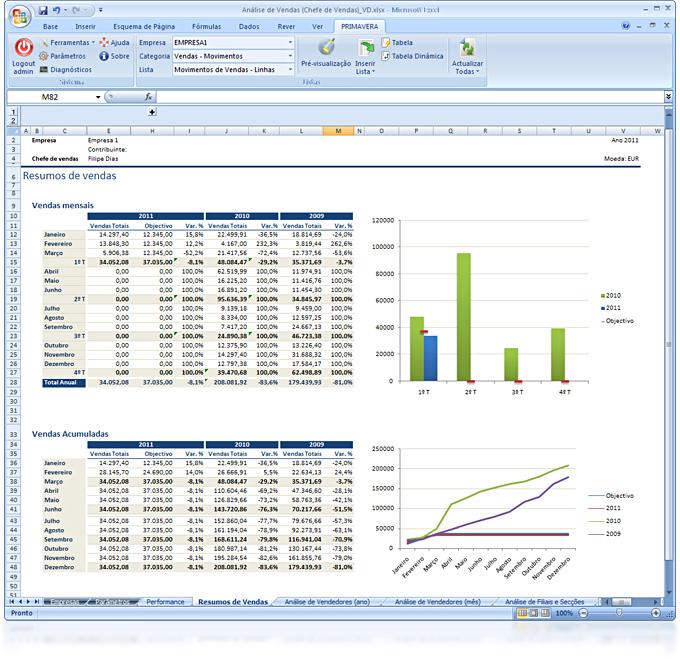Select column M header

click(x=338, y=131)
